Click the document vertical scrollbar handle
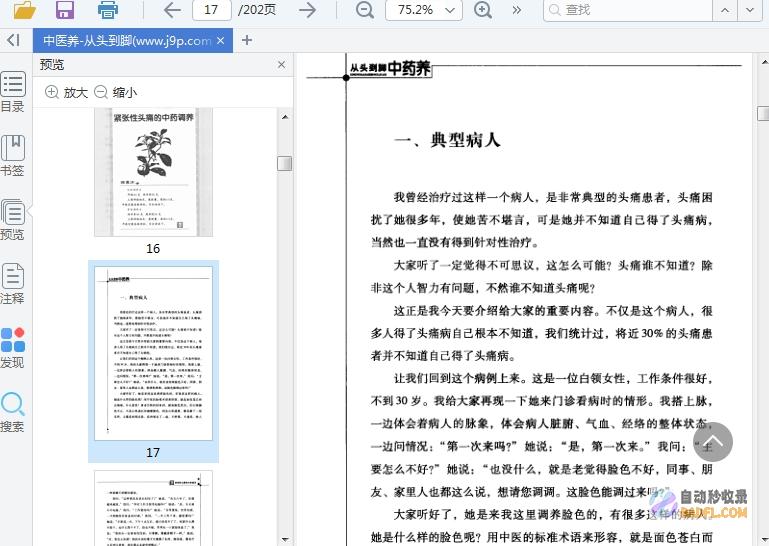 pyautogui.click(x=764, y=113)
